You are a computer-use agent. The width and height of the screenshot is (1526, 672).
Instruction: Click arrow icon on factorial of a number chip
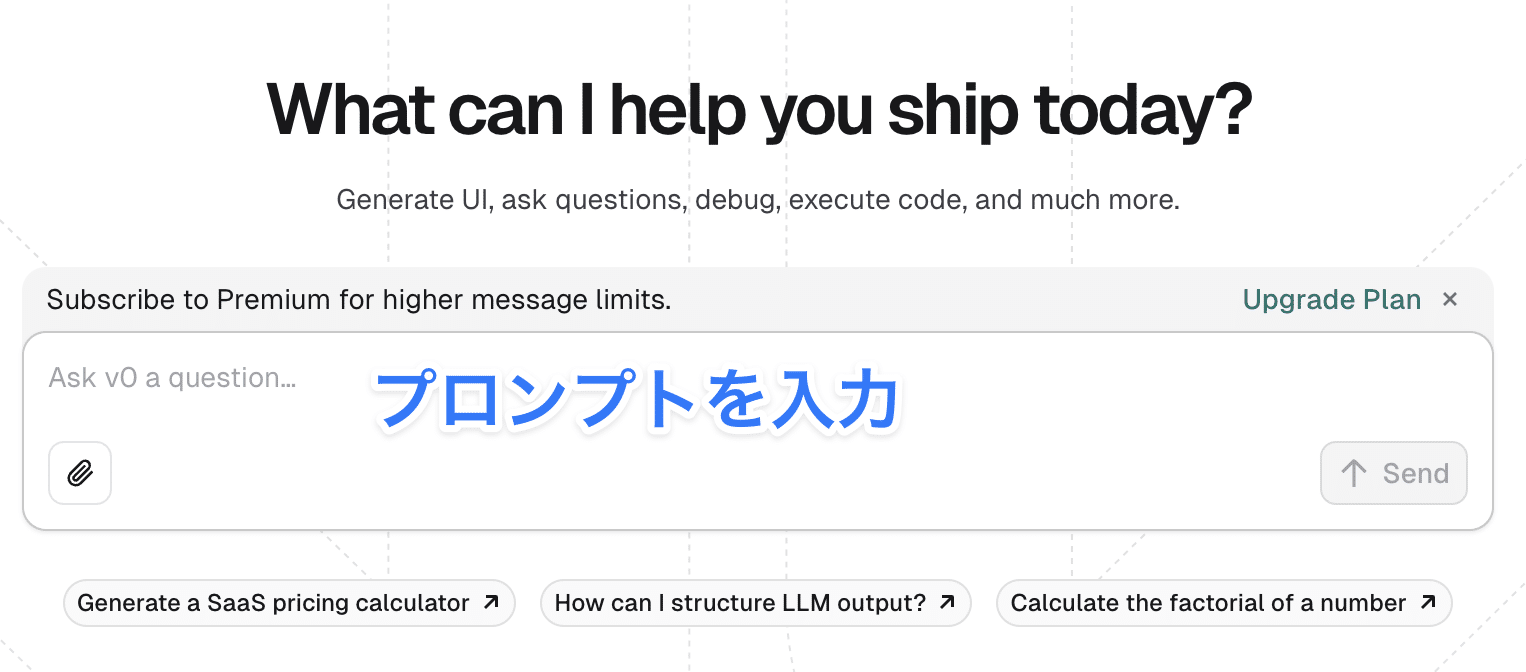click(1428, 603)
